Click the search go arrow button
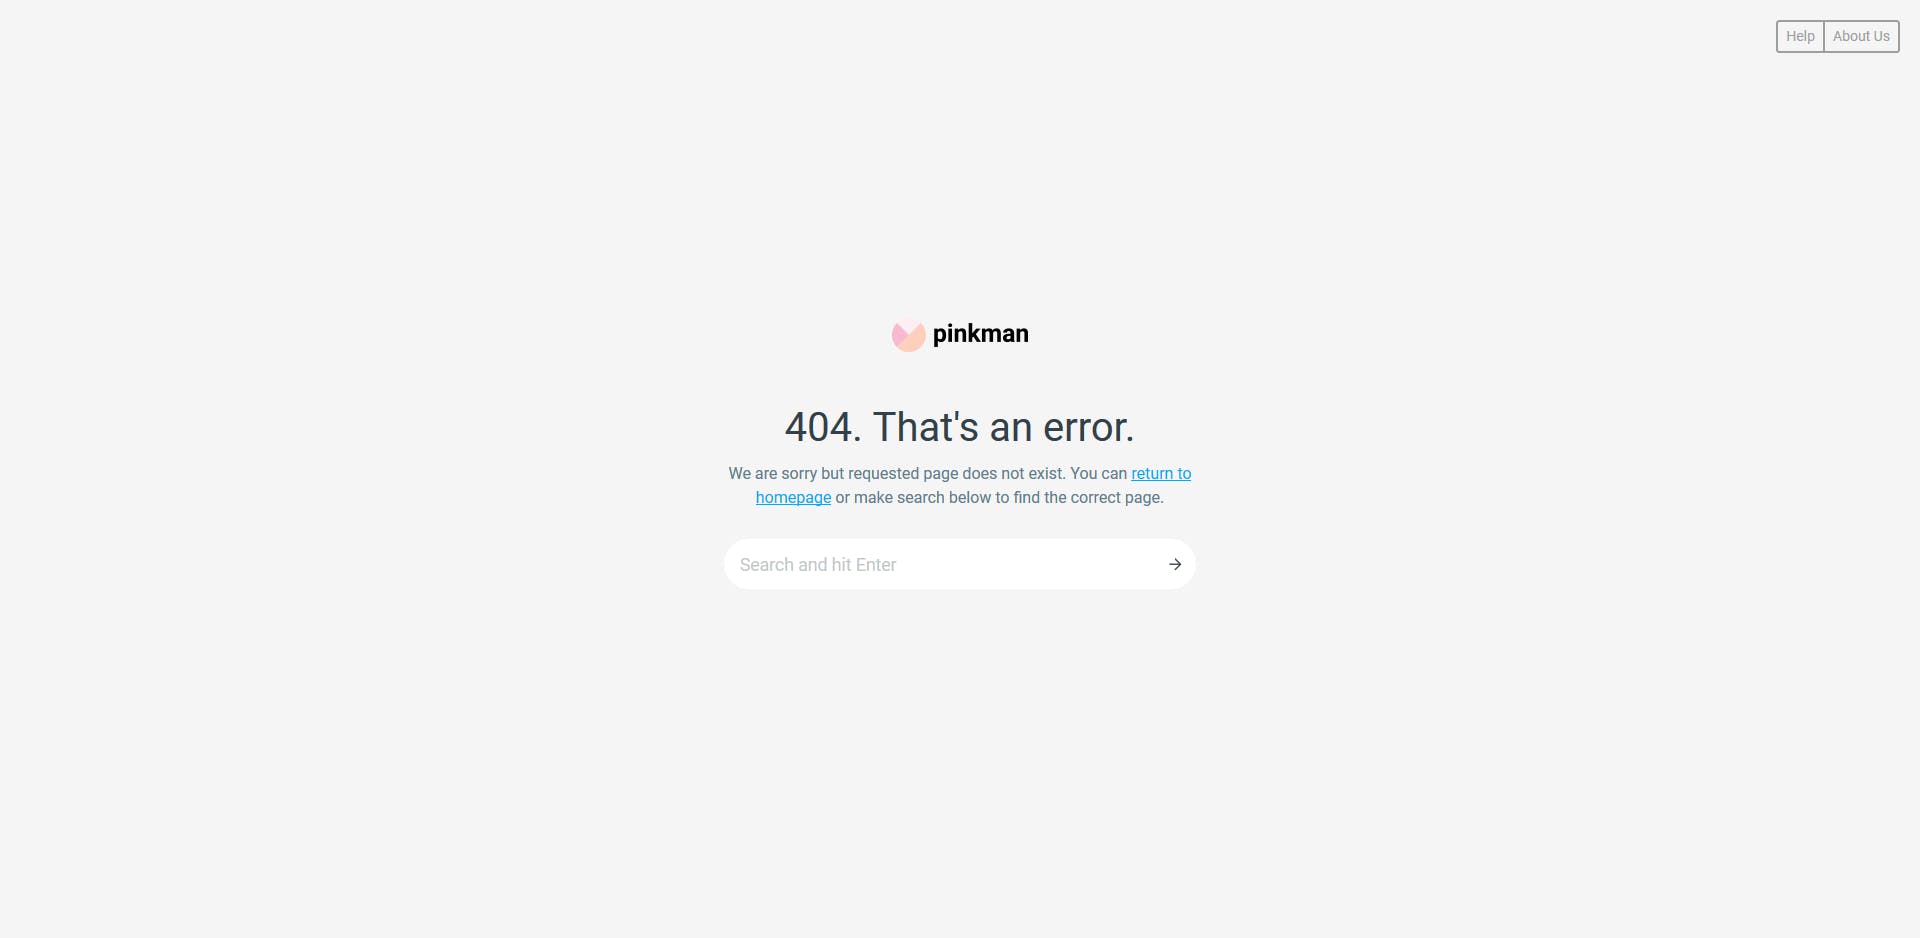1920x938 pixels. coord(1175,565)
